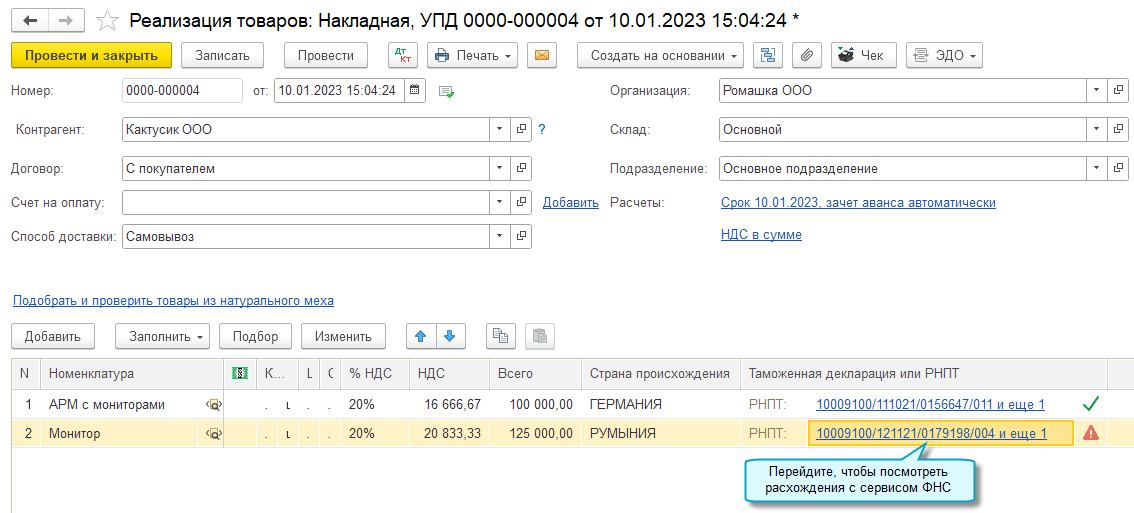Open calendar picker next to document date
Viewport: 1134px width, 513px height.
click(414, 90)
